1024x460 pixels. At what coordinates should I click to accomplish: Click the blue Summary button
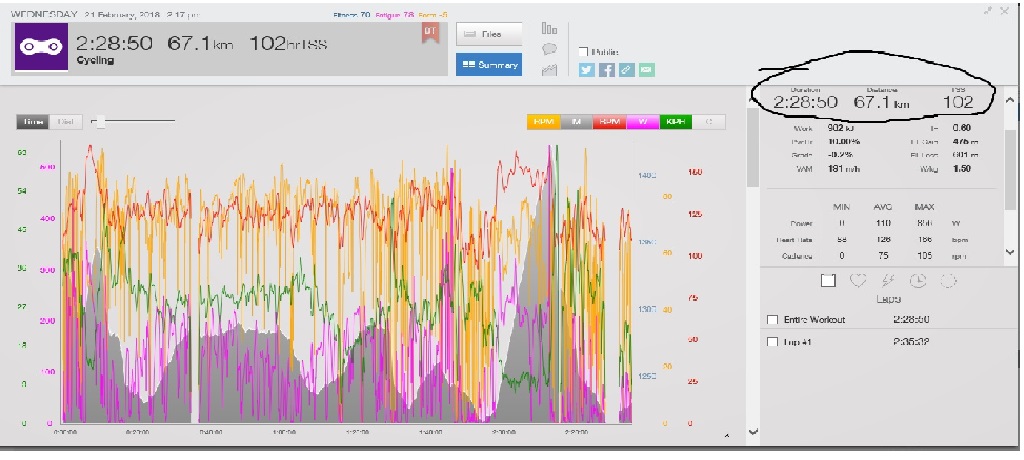pyautogui.click(x=489, y=65)
